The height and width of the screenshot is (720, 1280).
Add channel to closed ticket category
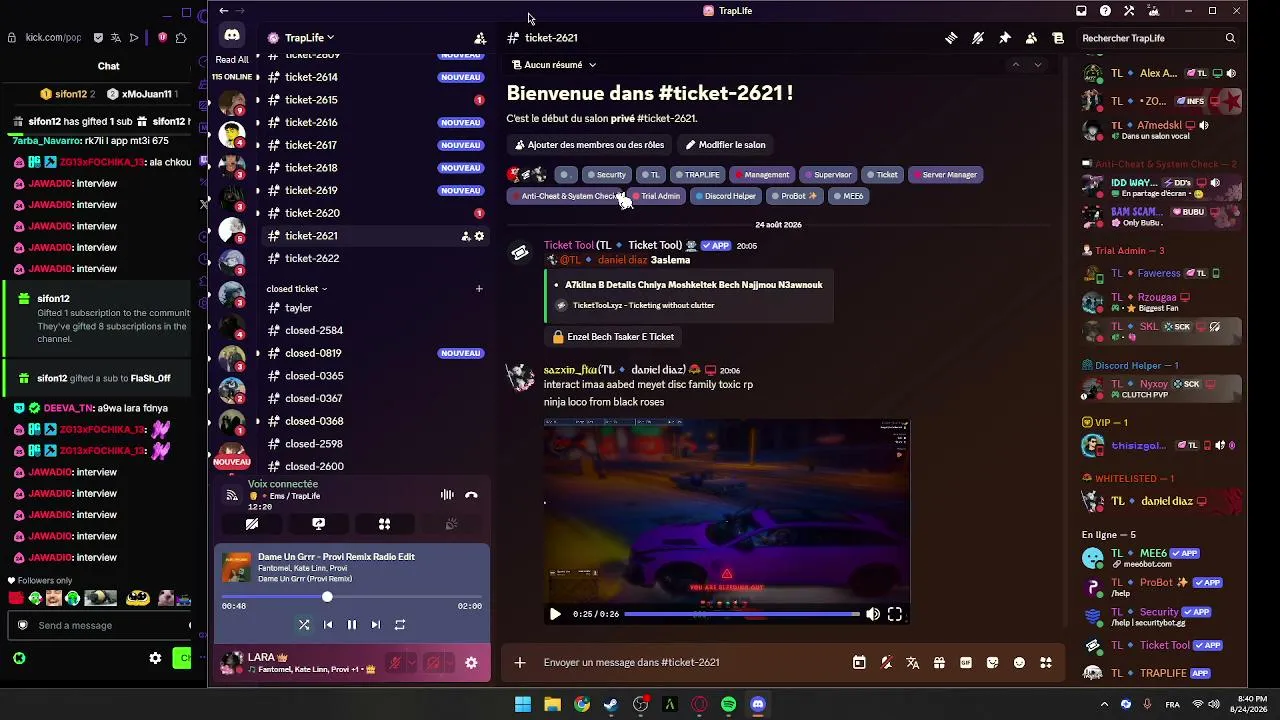pyautogui.click(x=479, y=289)
